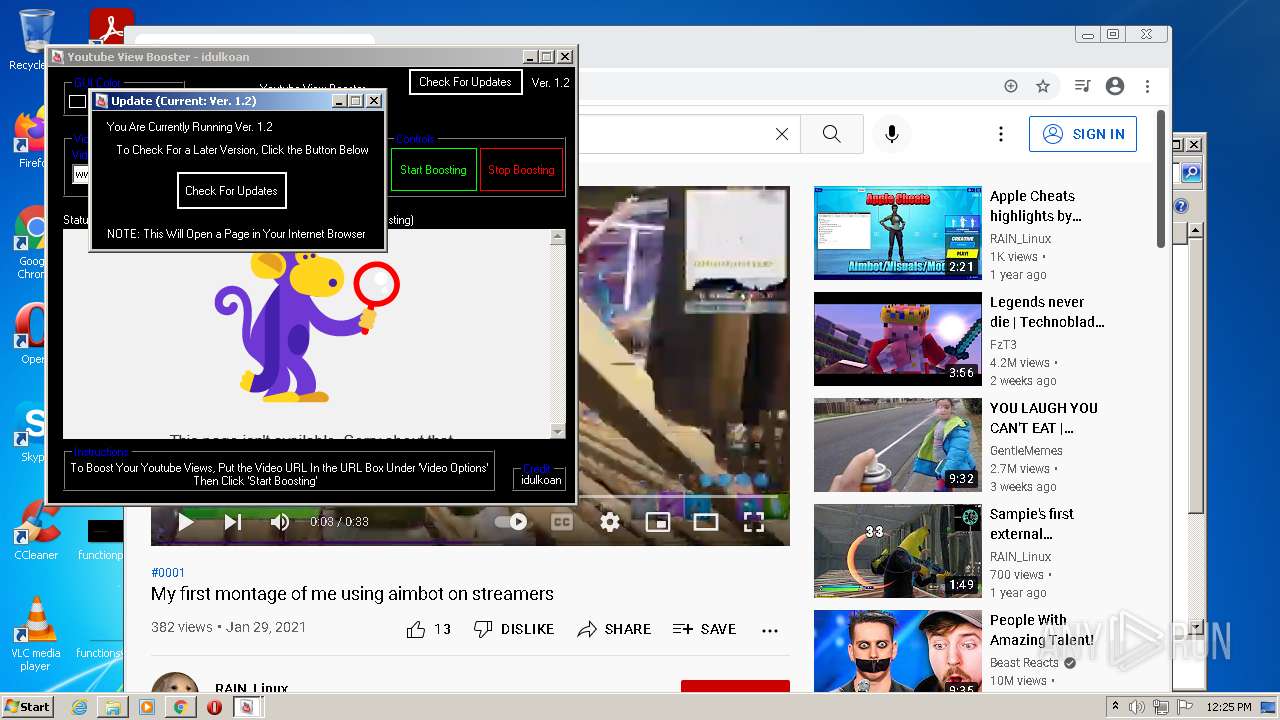Click SAVE to playlist button
Viewport: 1280px width, 720px height.
coord(704,629)
